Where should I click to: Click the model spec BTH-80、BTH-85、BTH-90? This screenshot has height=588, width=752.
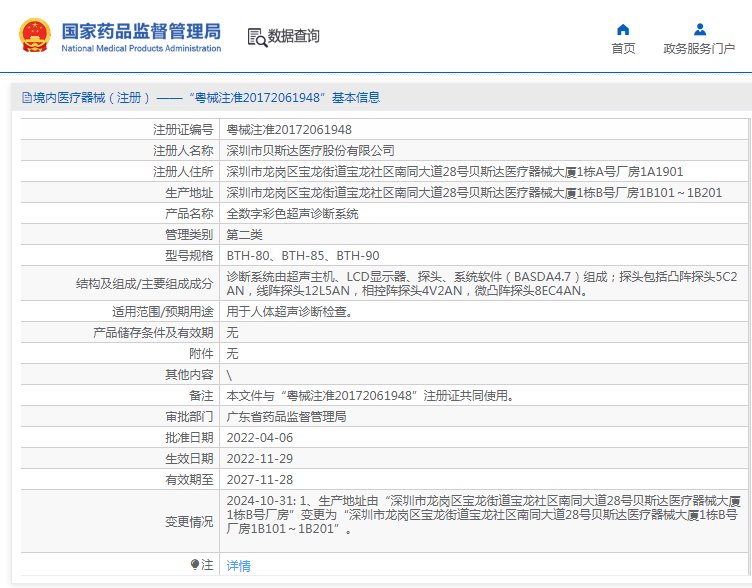[x=303, y=256]
